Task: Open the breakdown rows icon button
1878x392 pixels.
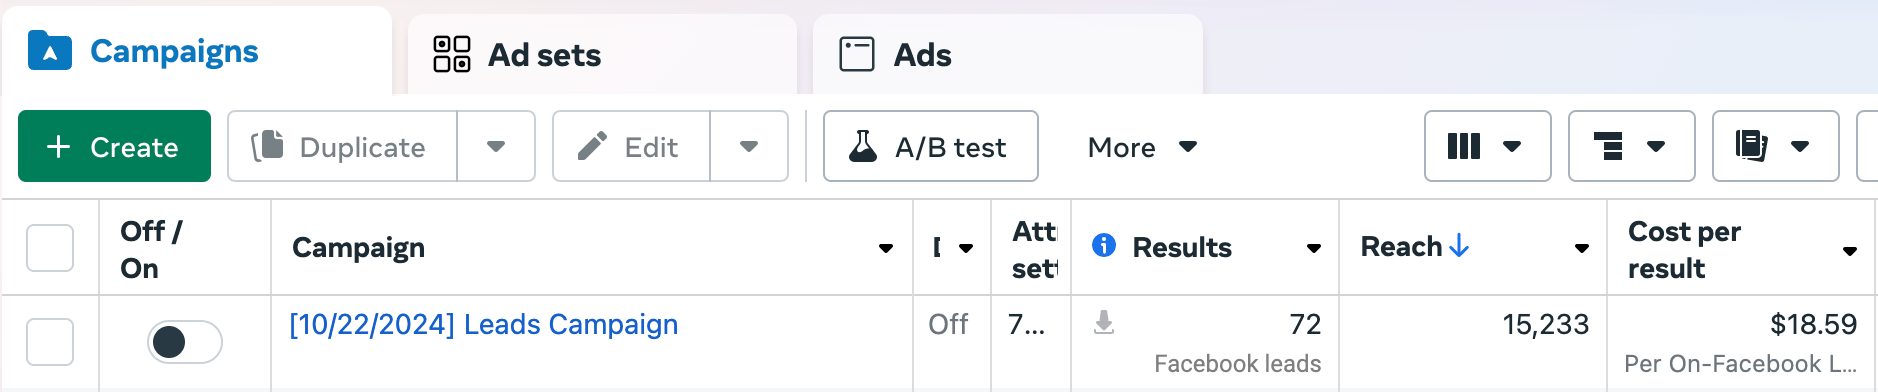Action: point(1631,146)
